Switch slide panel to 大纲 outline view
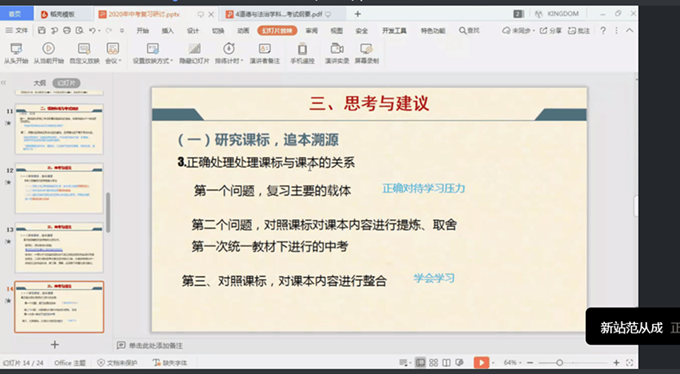 (x=39, y=83)
